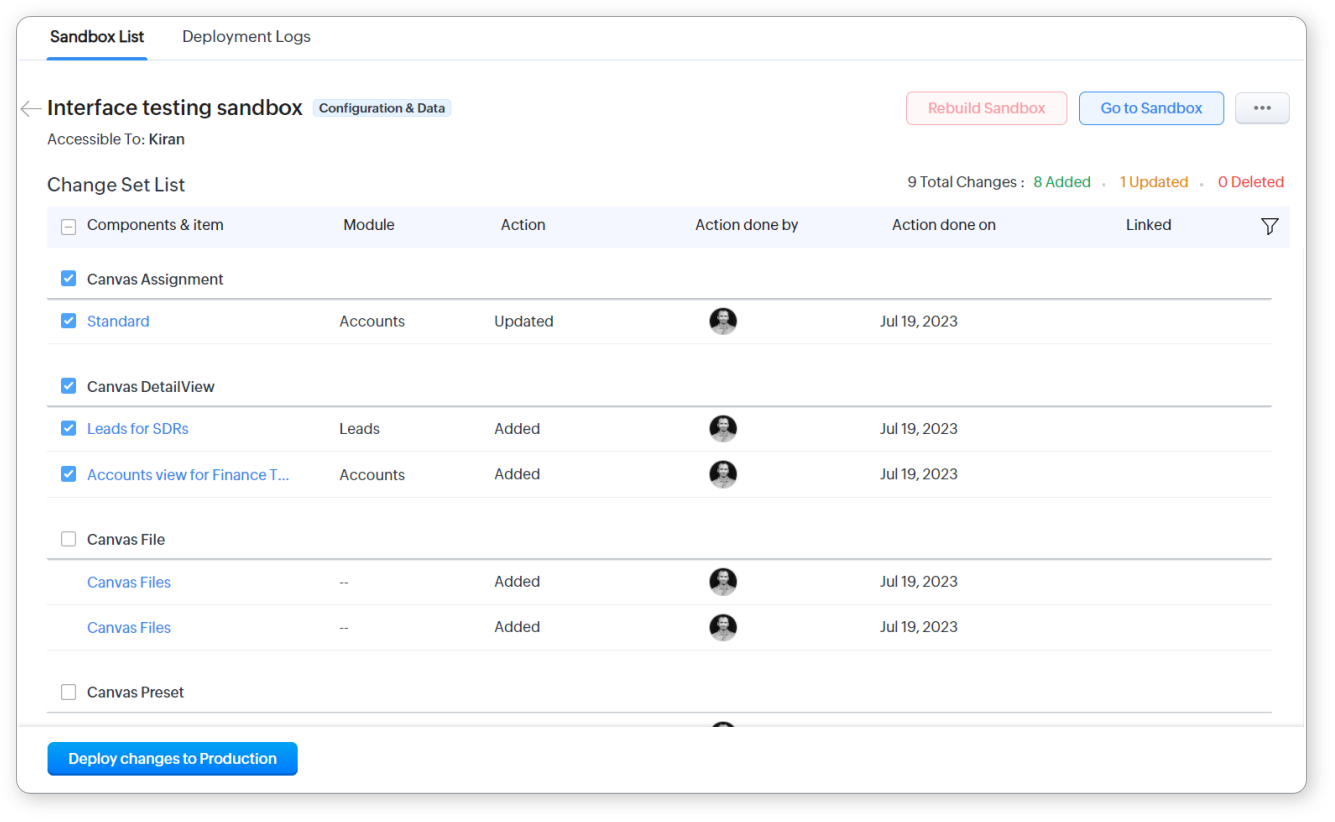The width and height of the screenshot is (1335, 822).
Task: Open the Standard canvas assignment link
Action: (118, 322)
